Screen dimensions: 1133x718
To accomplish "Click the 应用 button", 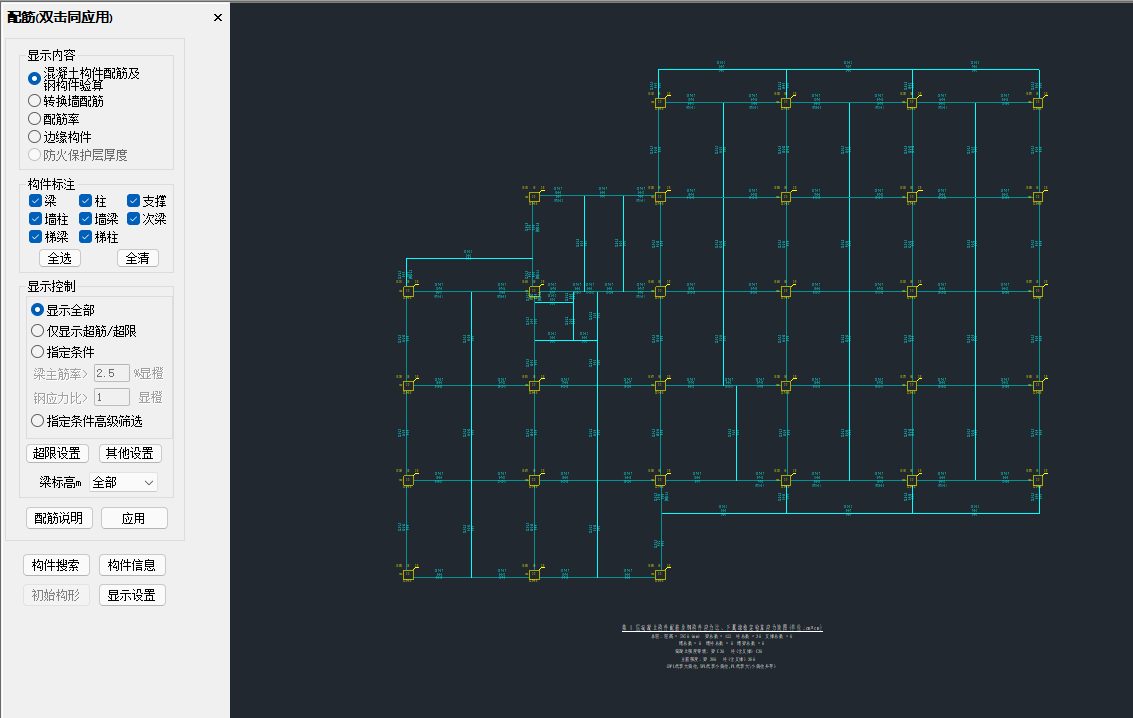I will pos(134,518).
